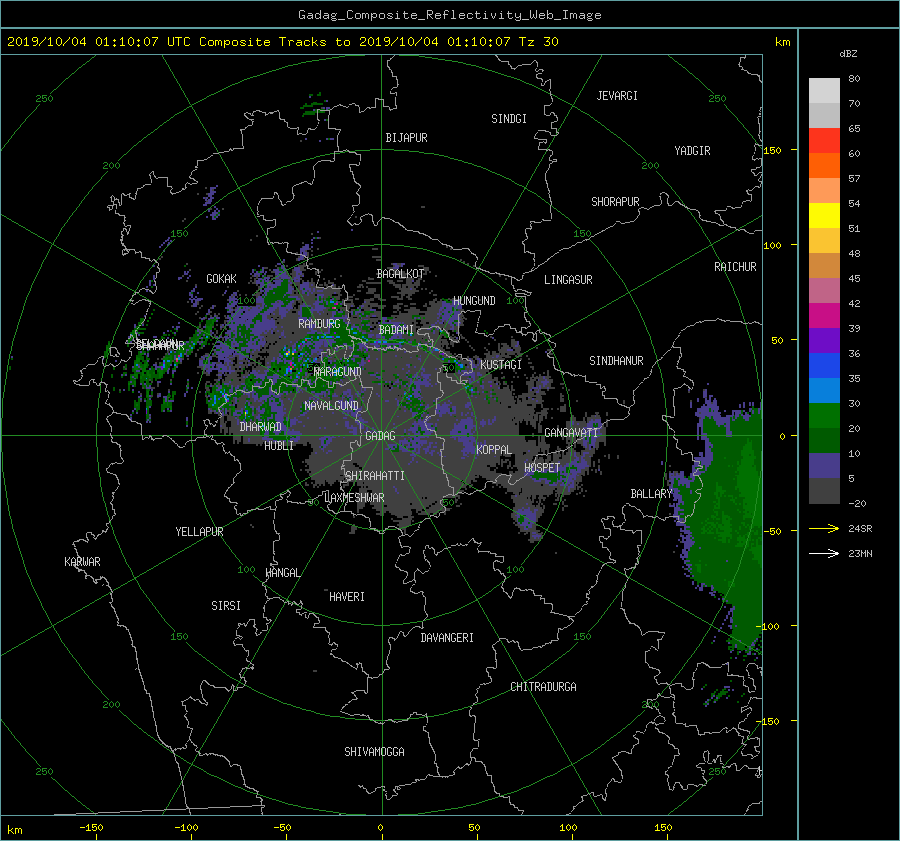The width and height of the screenshot is (900, 841).
Task: Click the CHITRADURGA city label
Action: point(544,687)
